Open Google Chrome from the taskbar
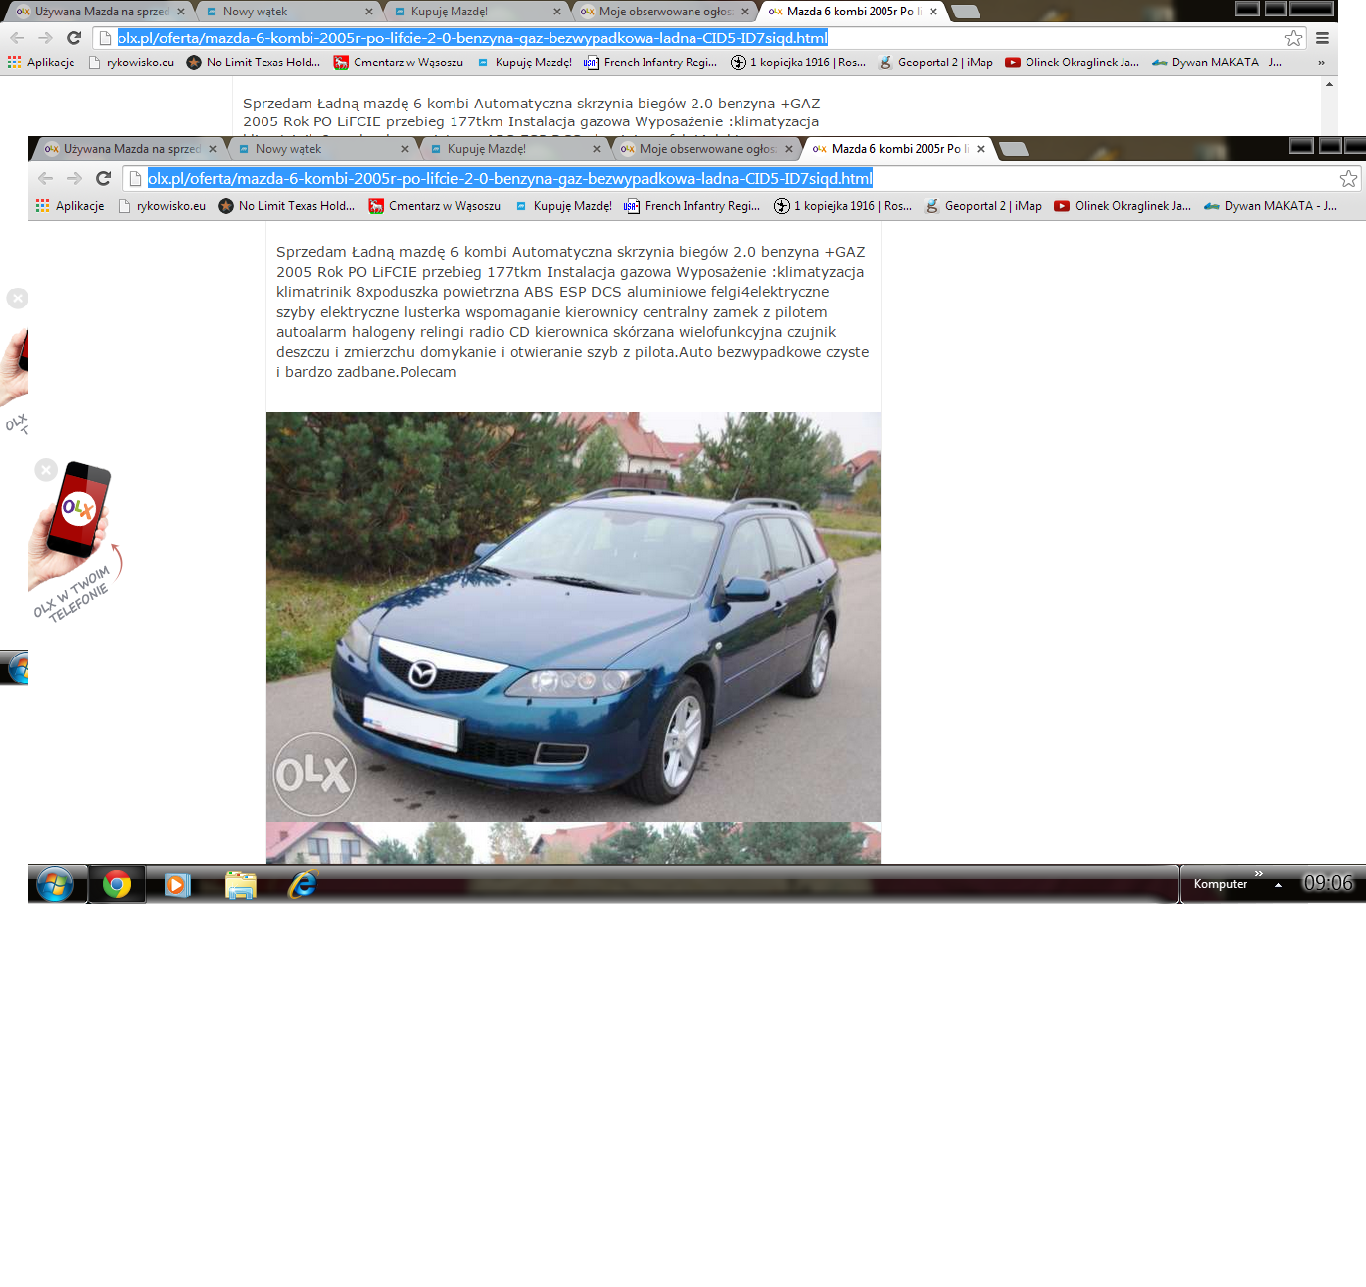The height and width of the screenshot is (1287, 1366). point(117,885)
